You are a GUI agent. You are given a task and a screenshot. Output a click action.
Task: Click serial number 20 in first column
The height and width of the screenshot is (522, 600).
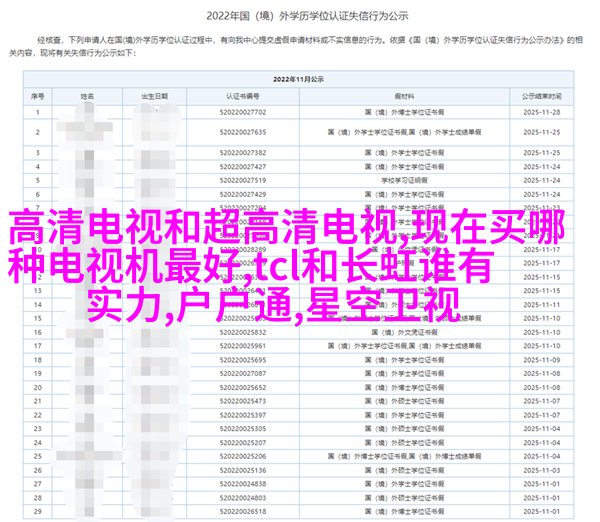coord(38,388)
